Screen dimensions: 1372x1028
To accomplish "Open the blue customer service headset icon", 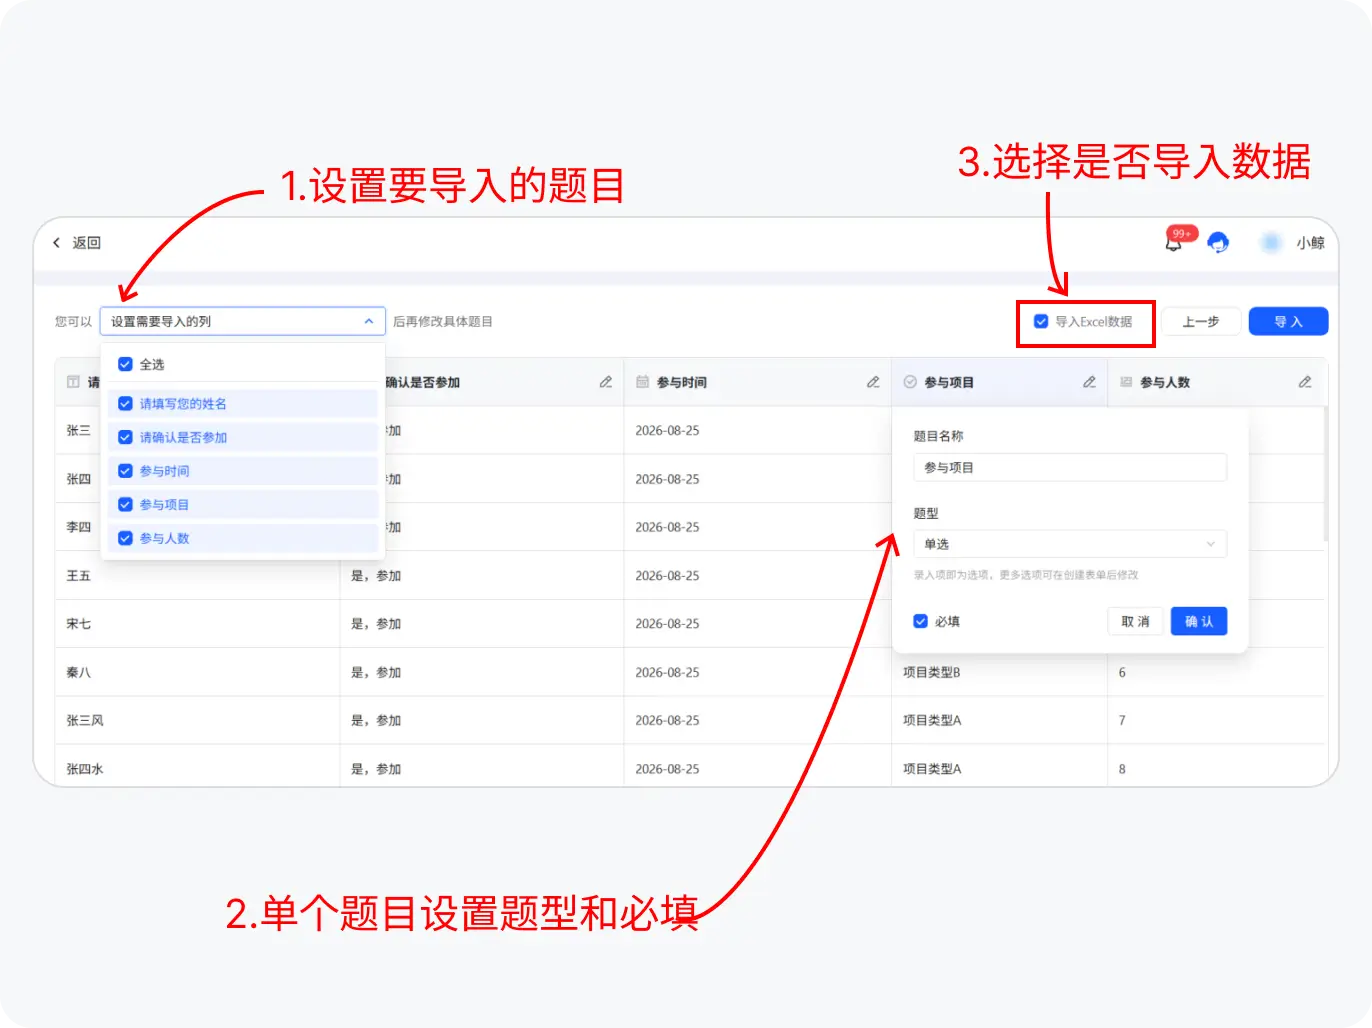I will [x=1218, y=242].
